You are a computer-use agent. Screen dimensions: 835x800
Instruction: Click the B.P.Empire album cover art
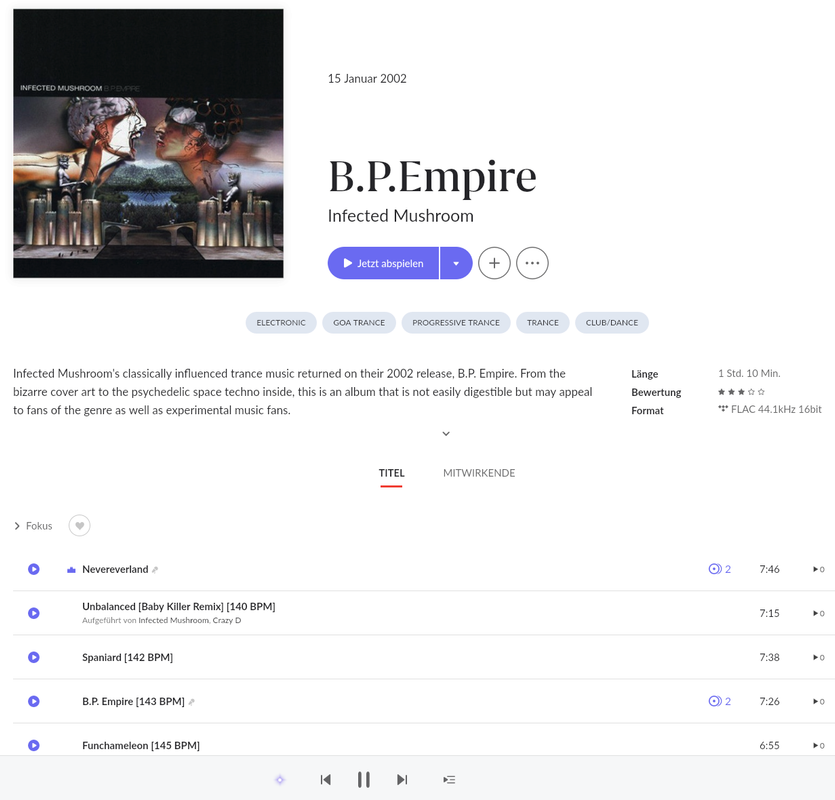(x=148, y=143)
